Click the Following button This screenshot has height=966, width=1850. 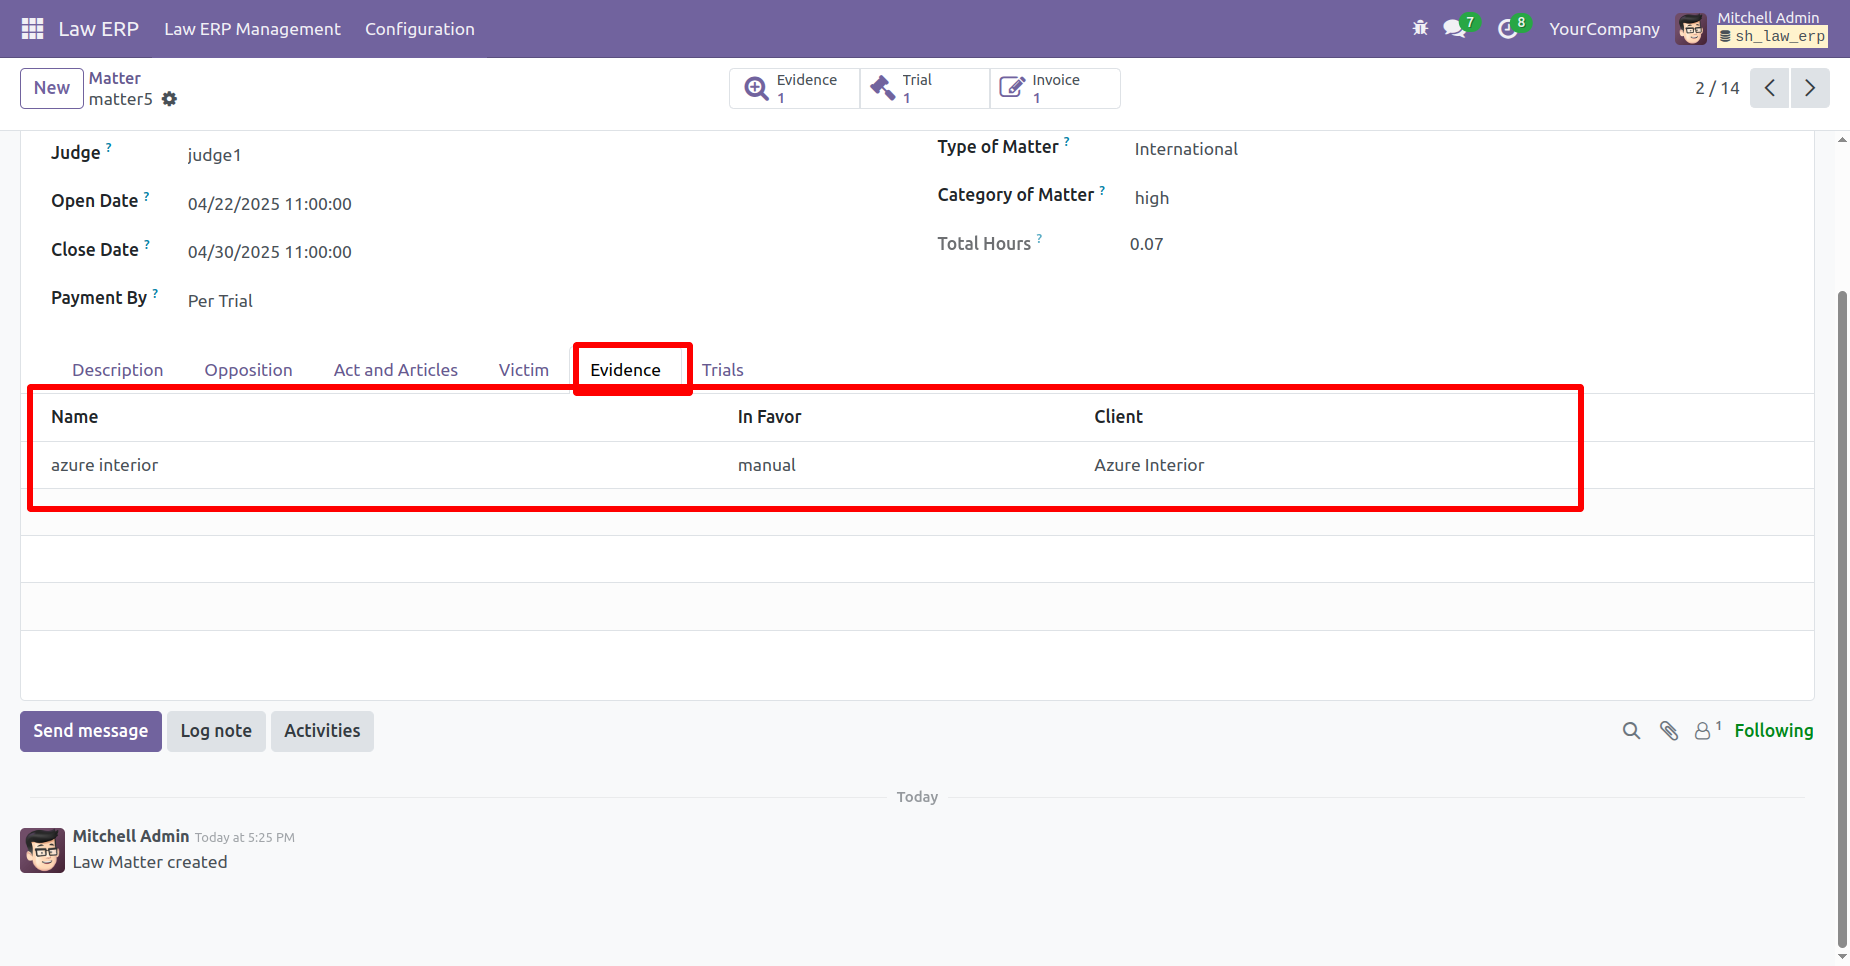[1773, 731]
